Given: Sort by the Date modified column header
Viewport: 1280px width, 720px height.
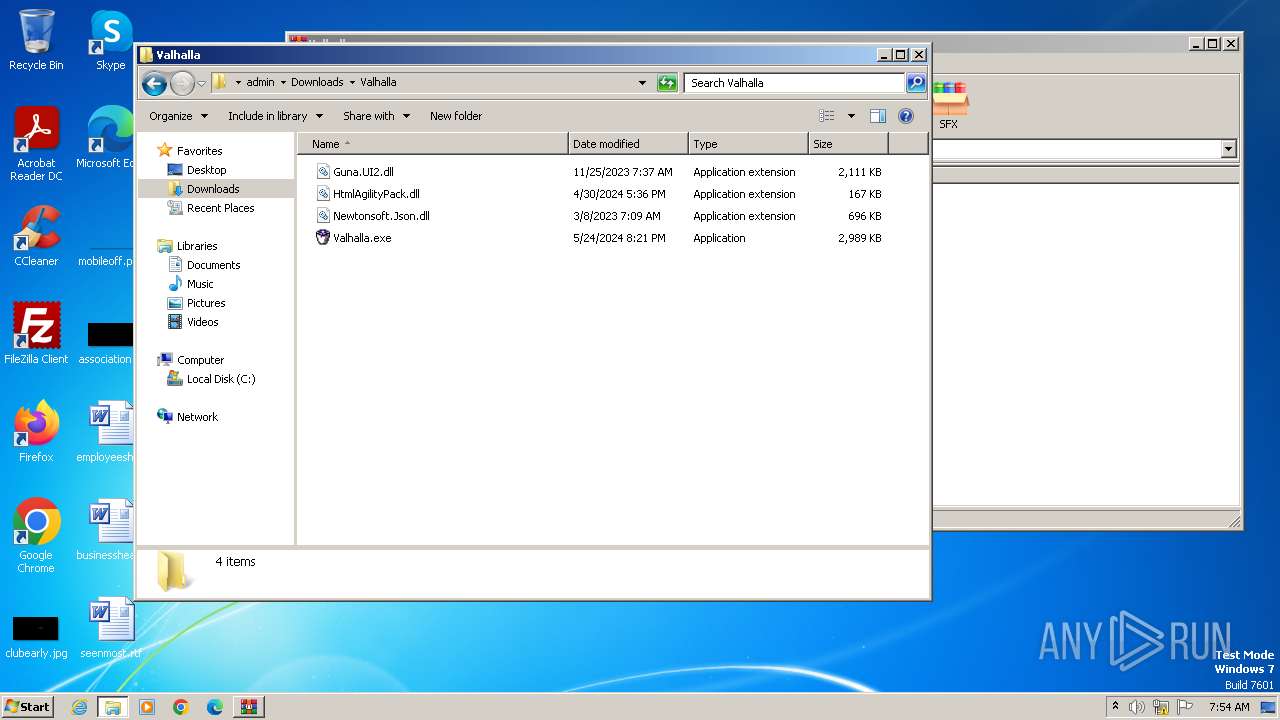Looking at the screenshot, I should click(628, 144).
